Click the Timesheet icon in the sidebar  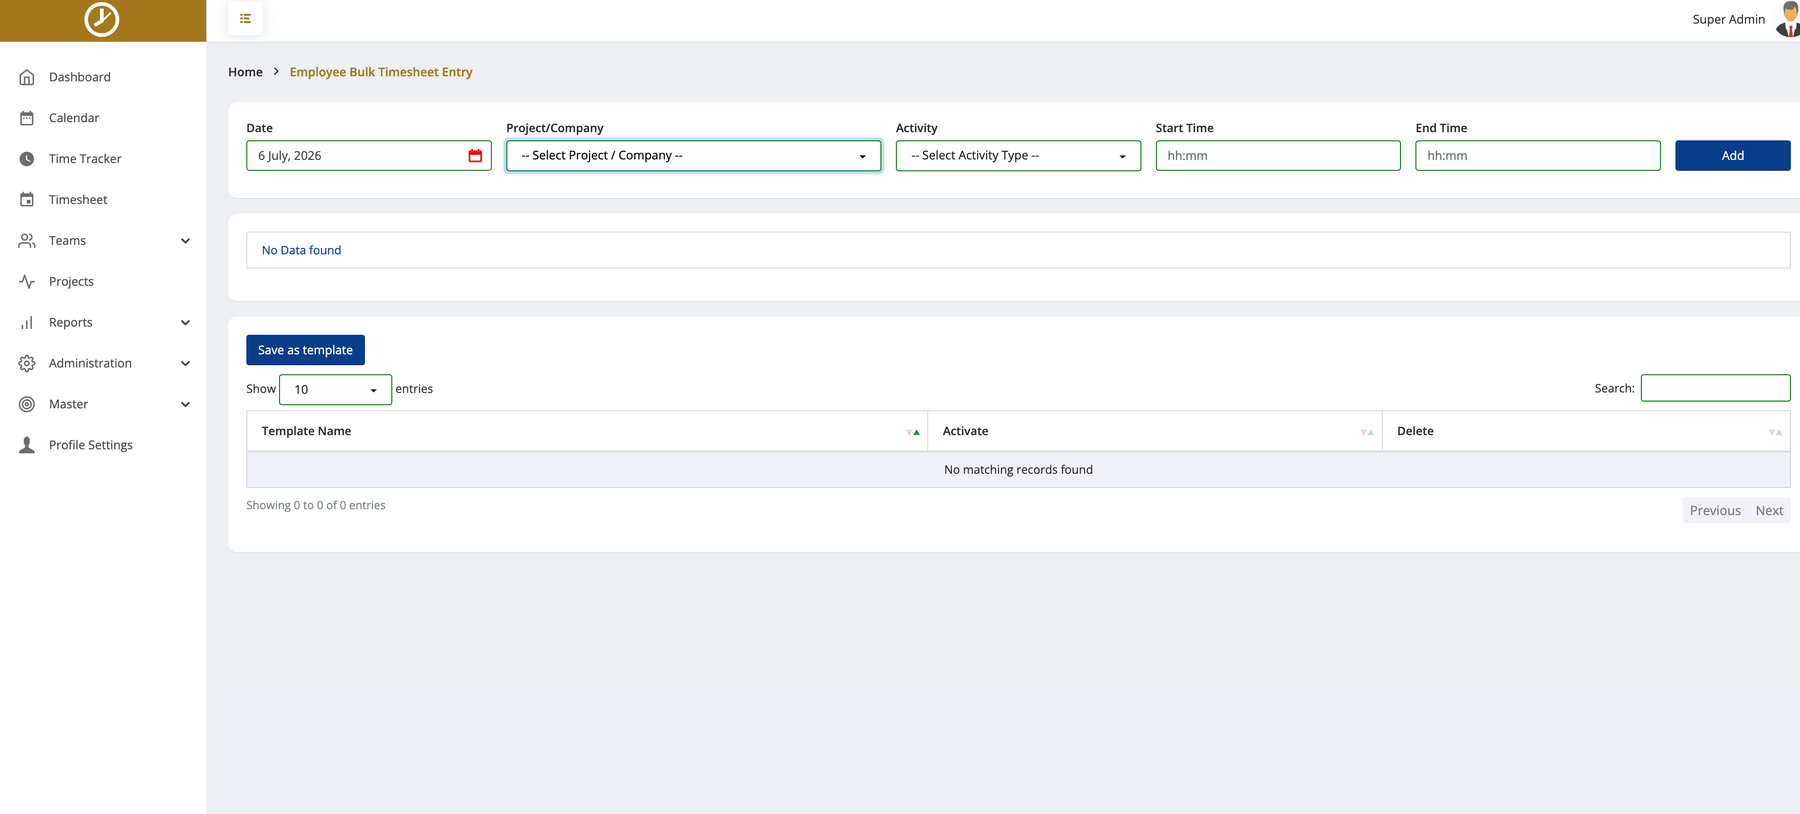pos(27,200)
